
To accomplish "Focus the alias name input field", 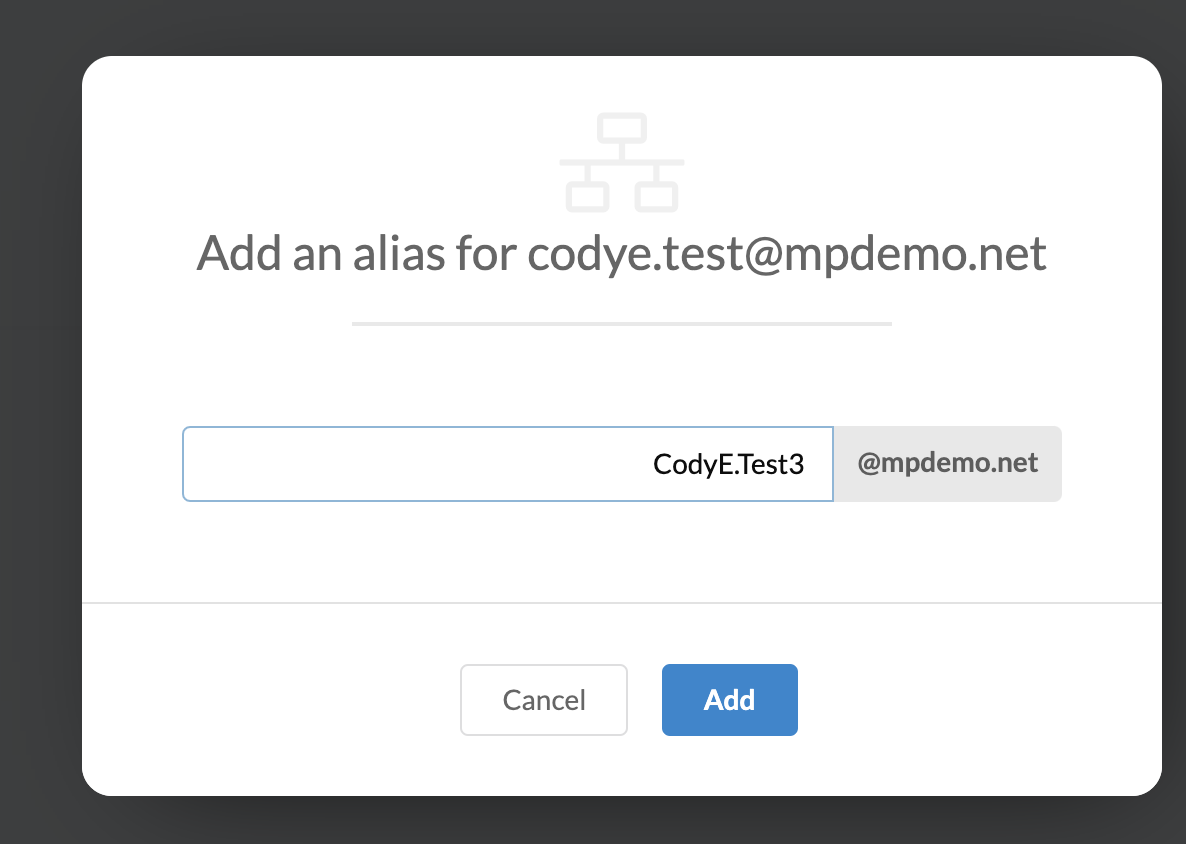I will tap(508, 464).
